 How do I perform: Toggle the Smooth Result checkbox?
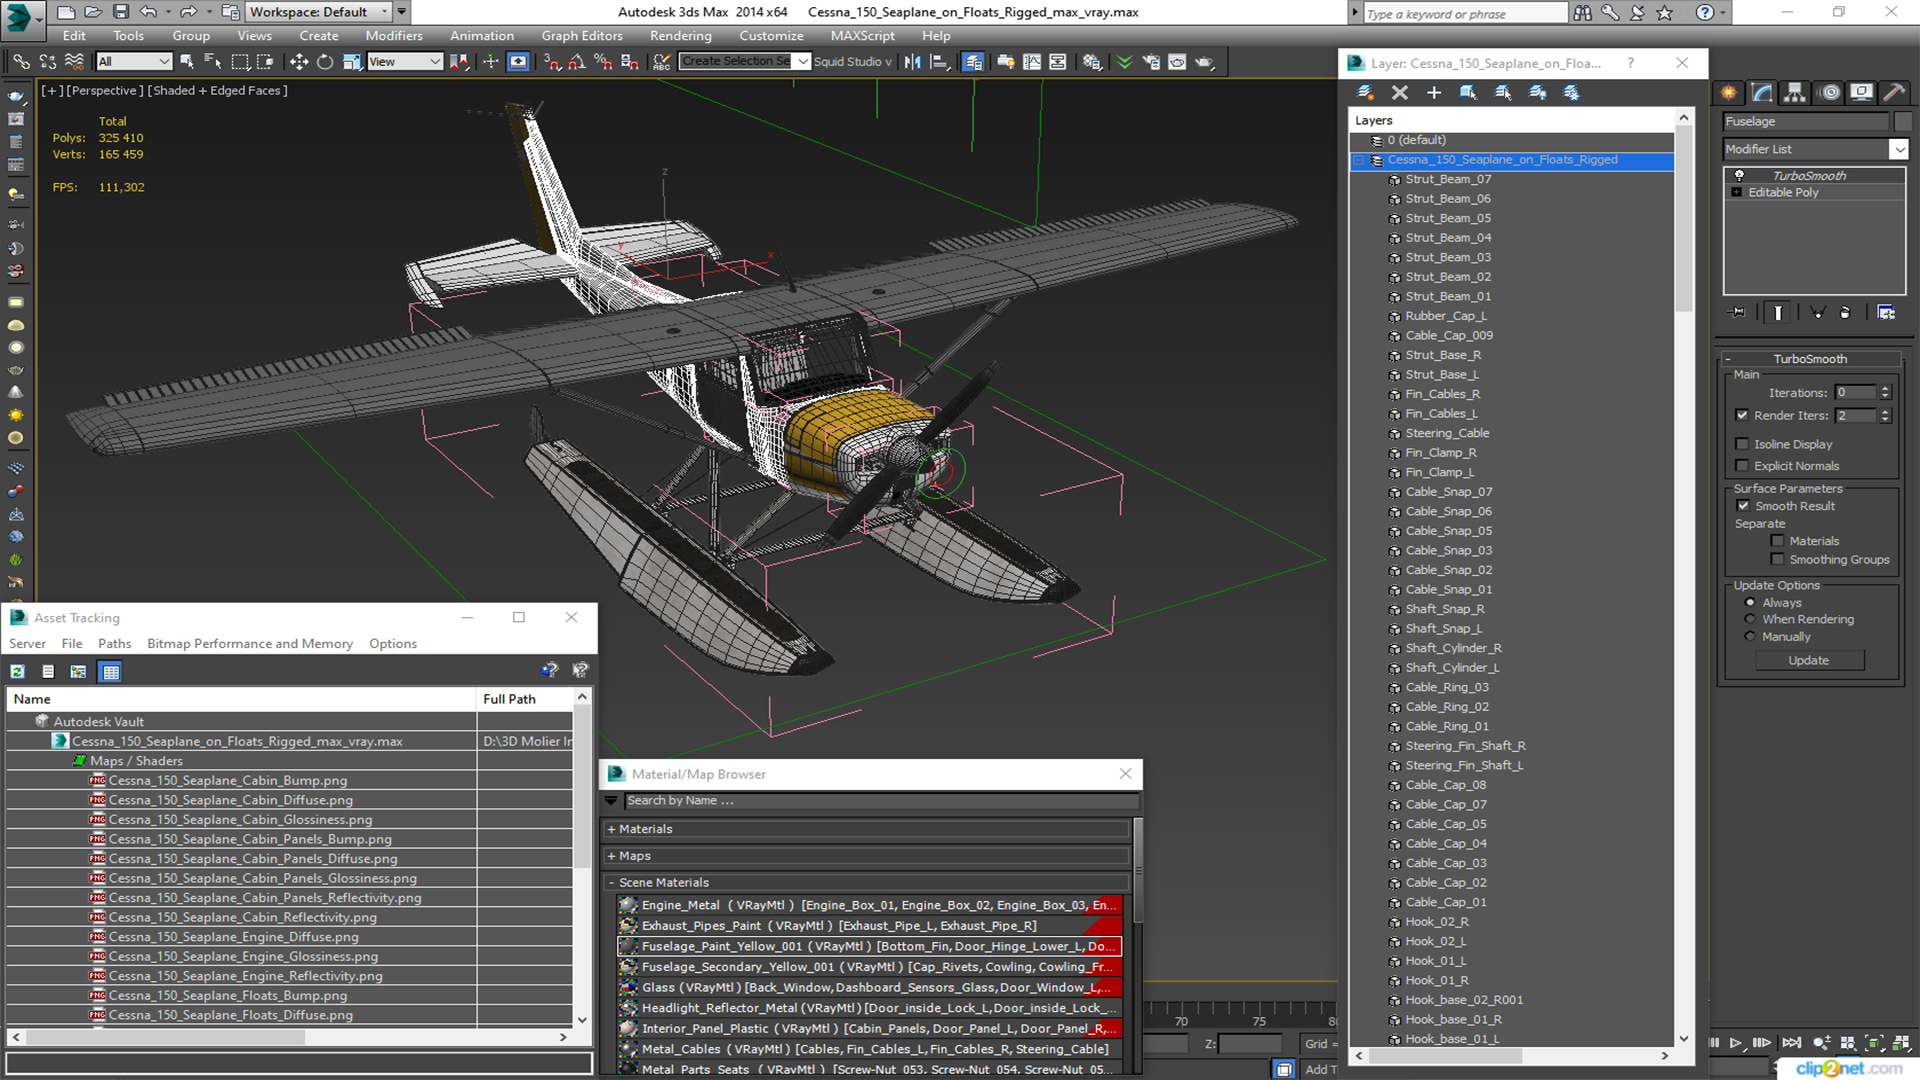point(1743,506)
